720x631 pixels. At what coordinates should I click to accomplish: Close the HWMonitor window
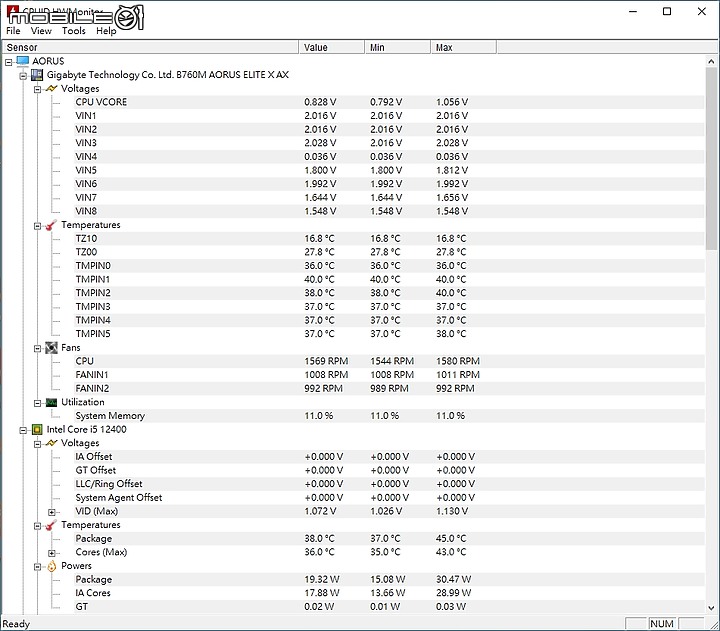pos(702,11)
